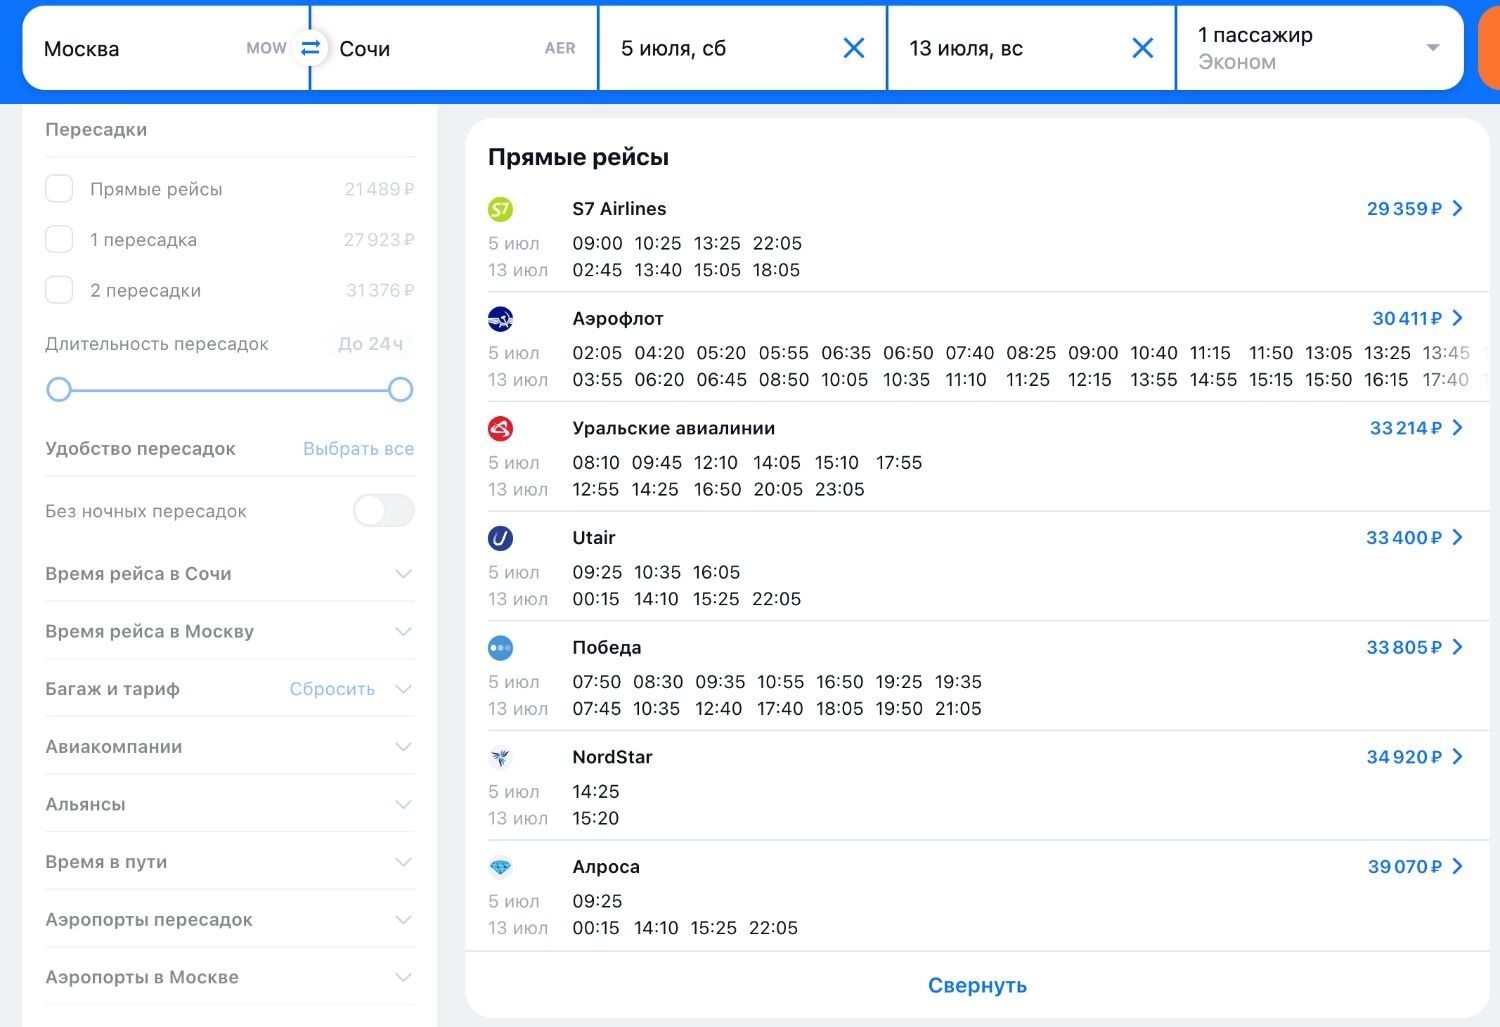Click the Москва origin field
This screenshot has height=1027, width=1500.
[x=165, y=48]
